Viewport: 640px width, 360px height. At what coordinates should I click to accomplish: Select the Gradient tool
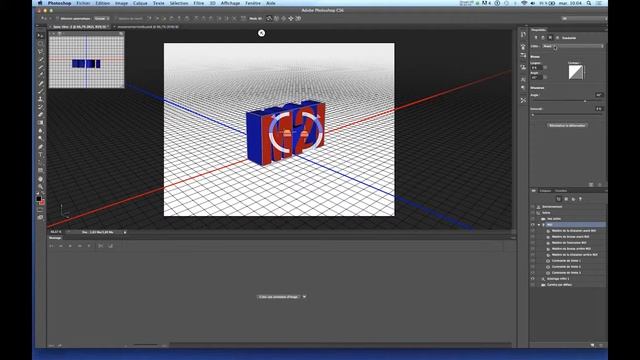(x=40, y=122)
